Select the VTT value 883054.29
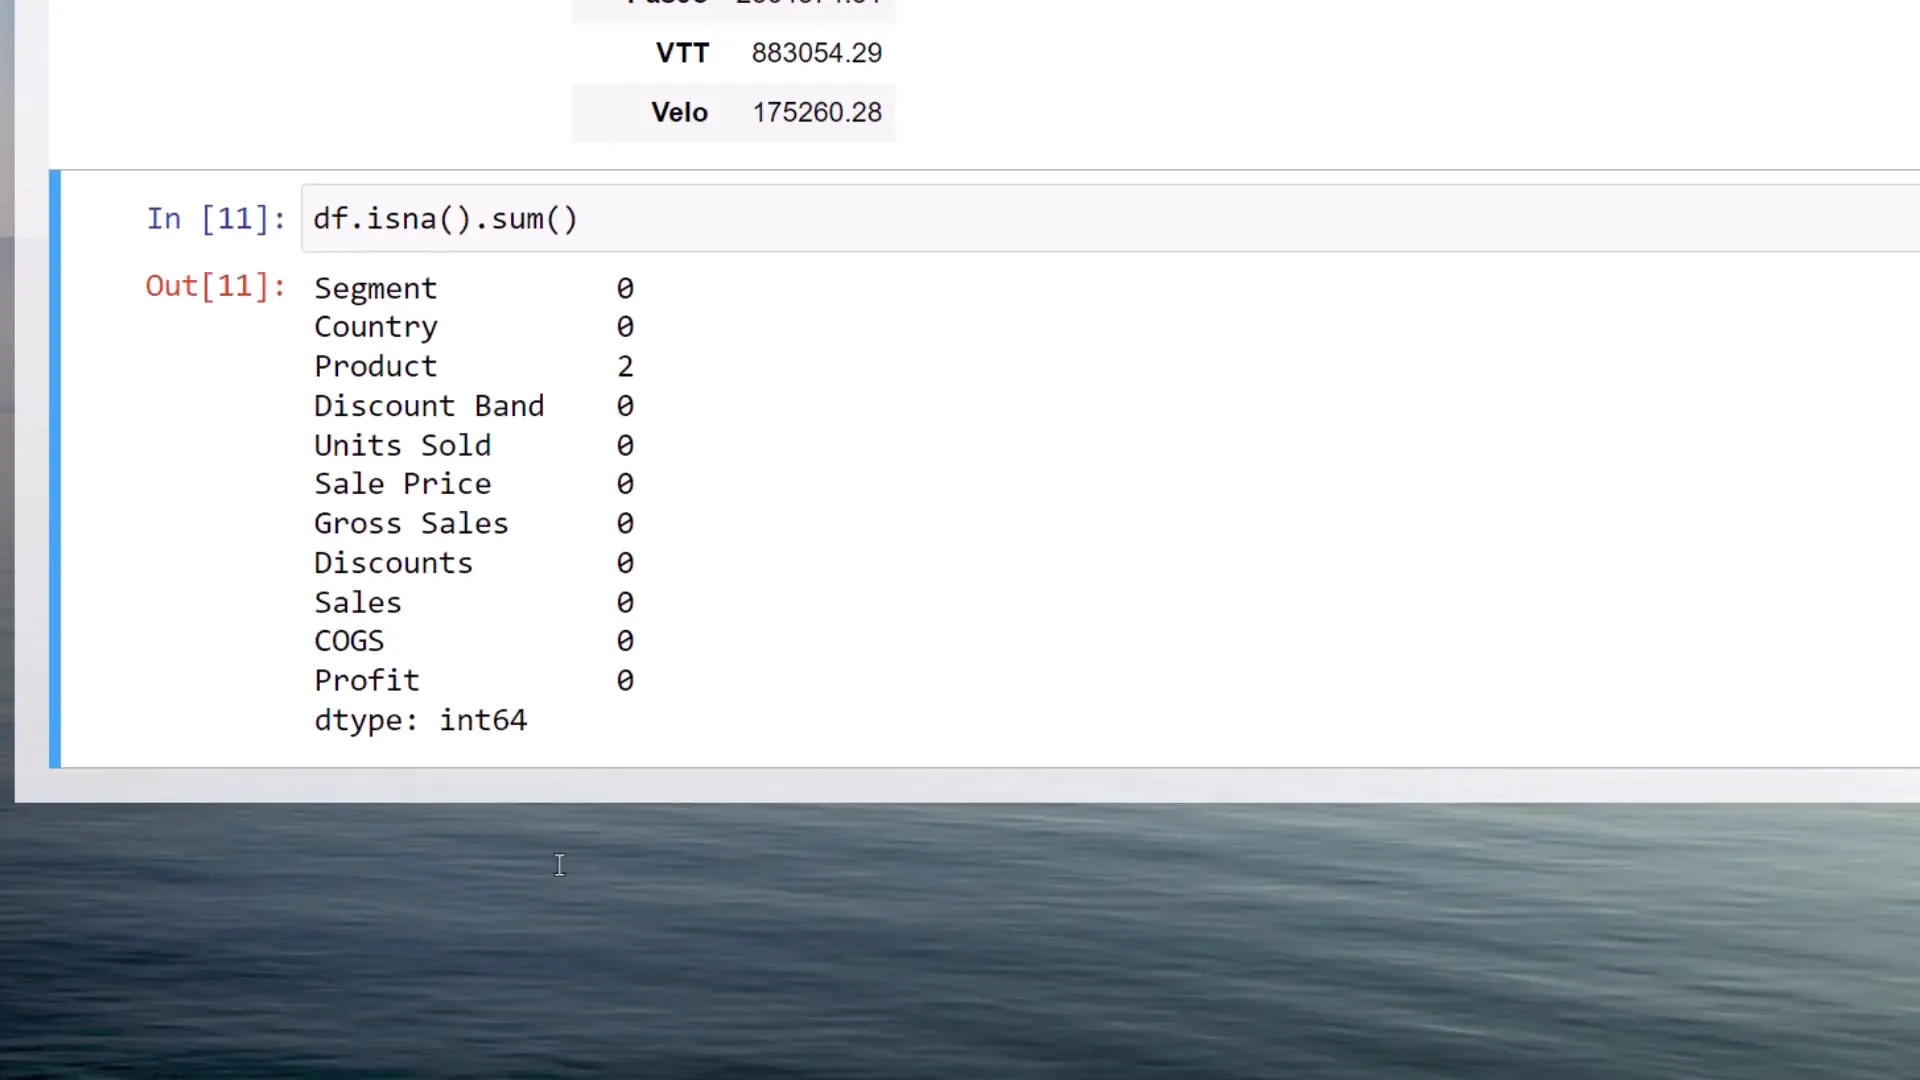This screenshot has width=1920, height=1080. pos(816,52)
